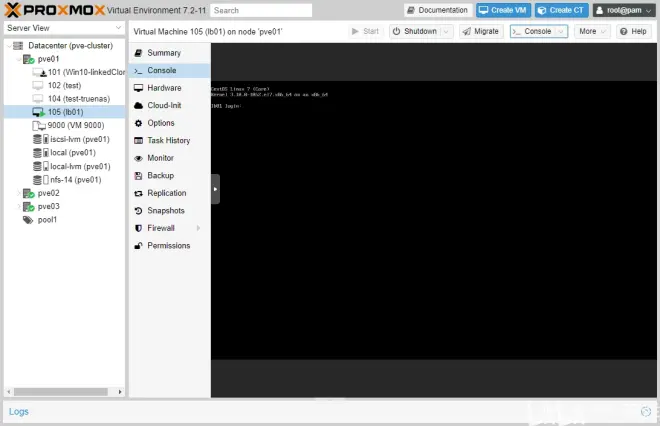Collapse the Datacenter (pve-cluster) tree node
Viewport: 660px width, 426px height.
pyautogui.click(x=9, y=45)
